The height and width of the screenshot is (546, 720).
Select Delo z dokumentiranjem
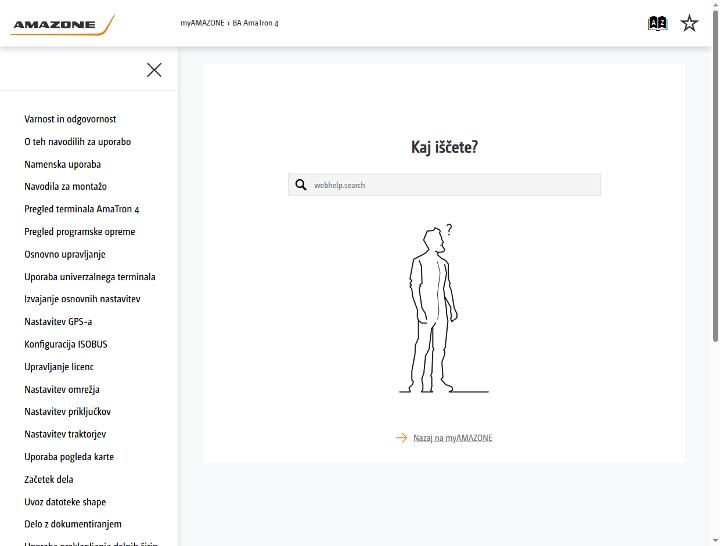point(73,524)
